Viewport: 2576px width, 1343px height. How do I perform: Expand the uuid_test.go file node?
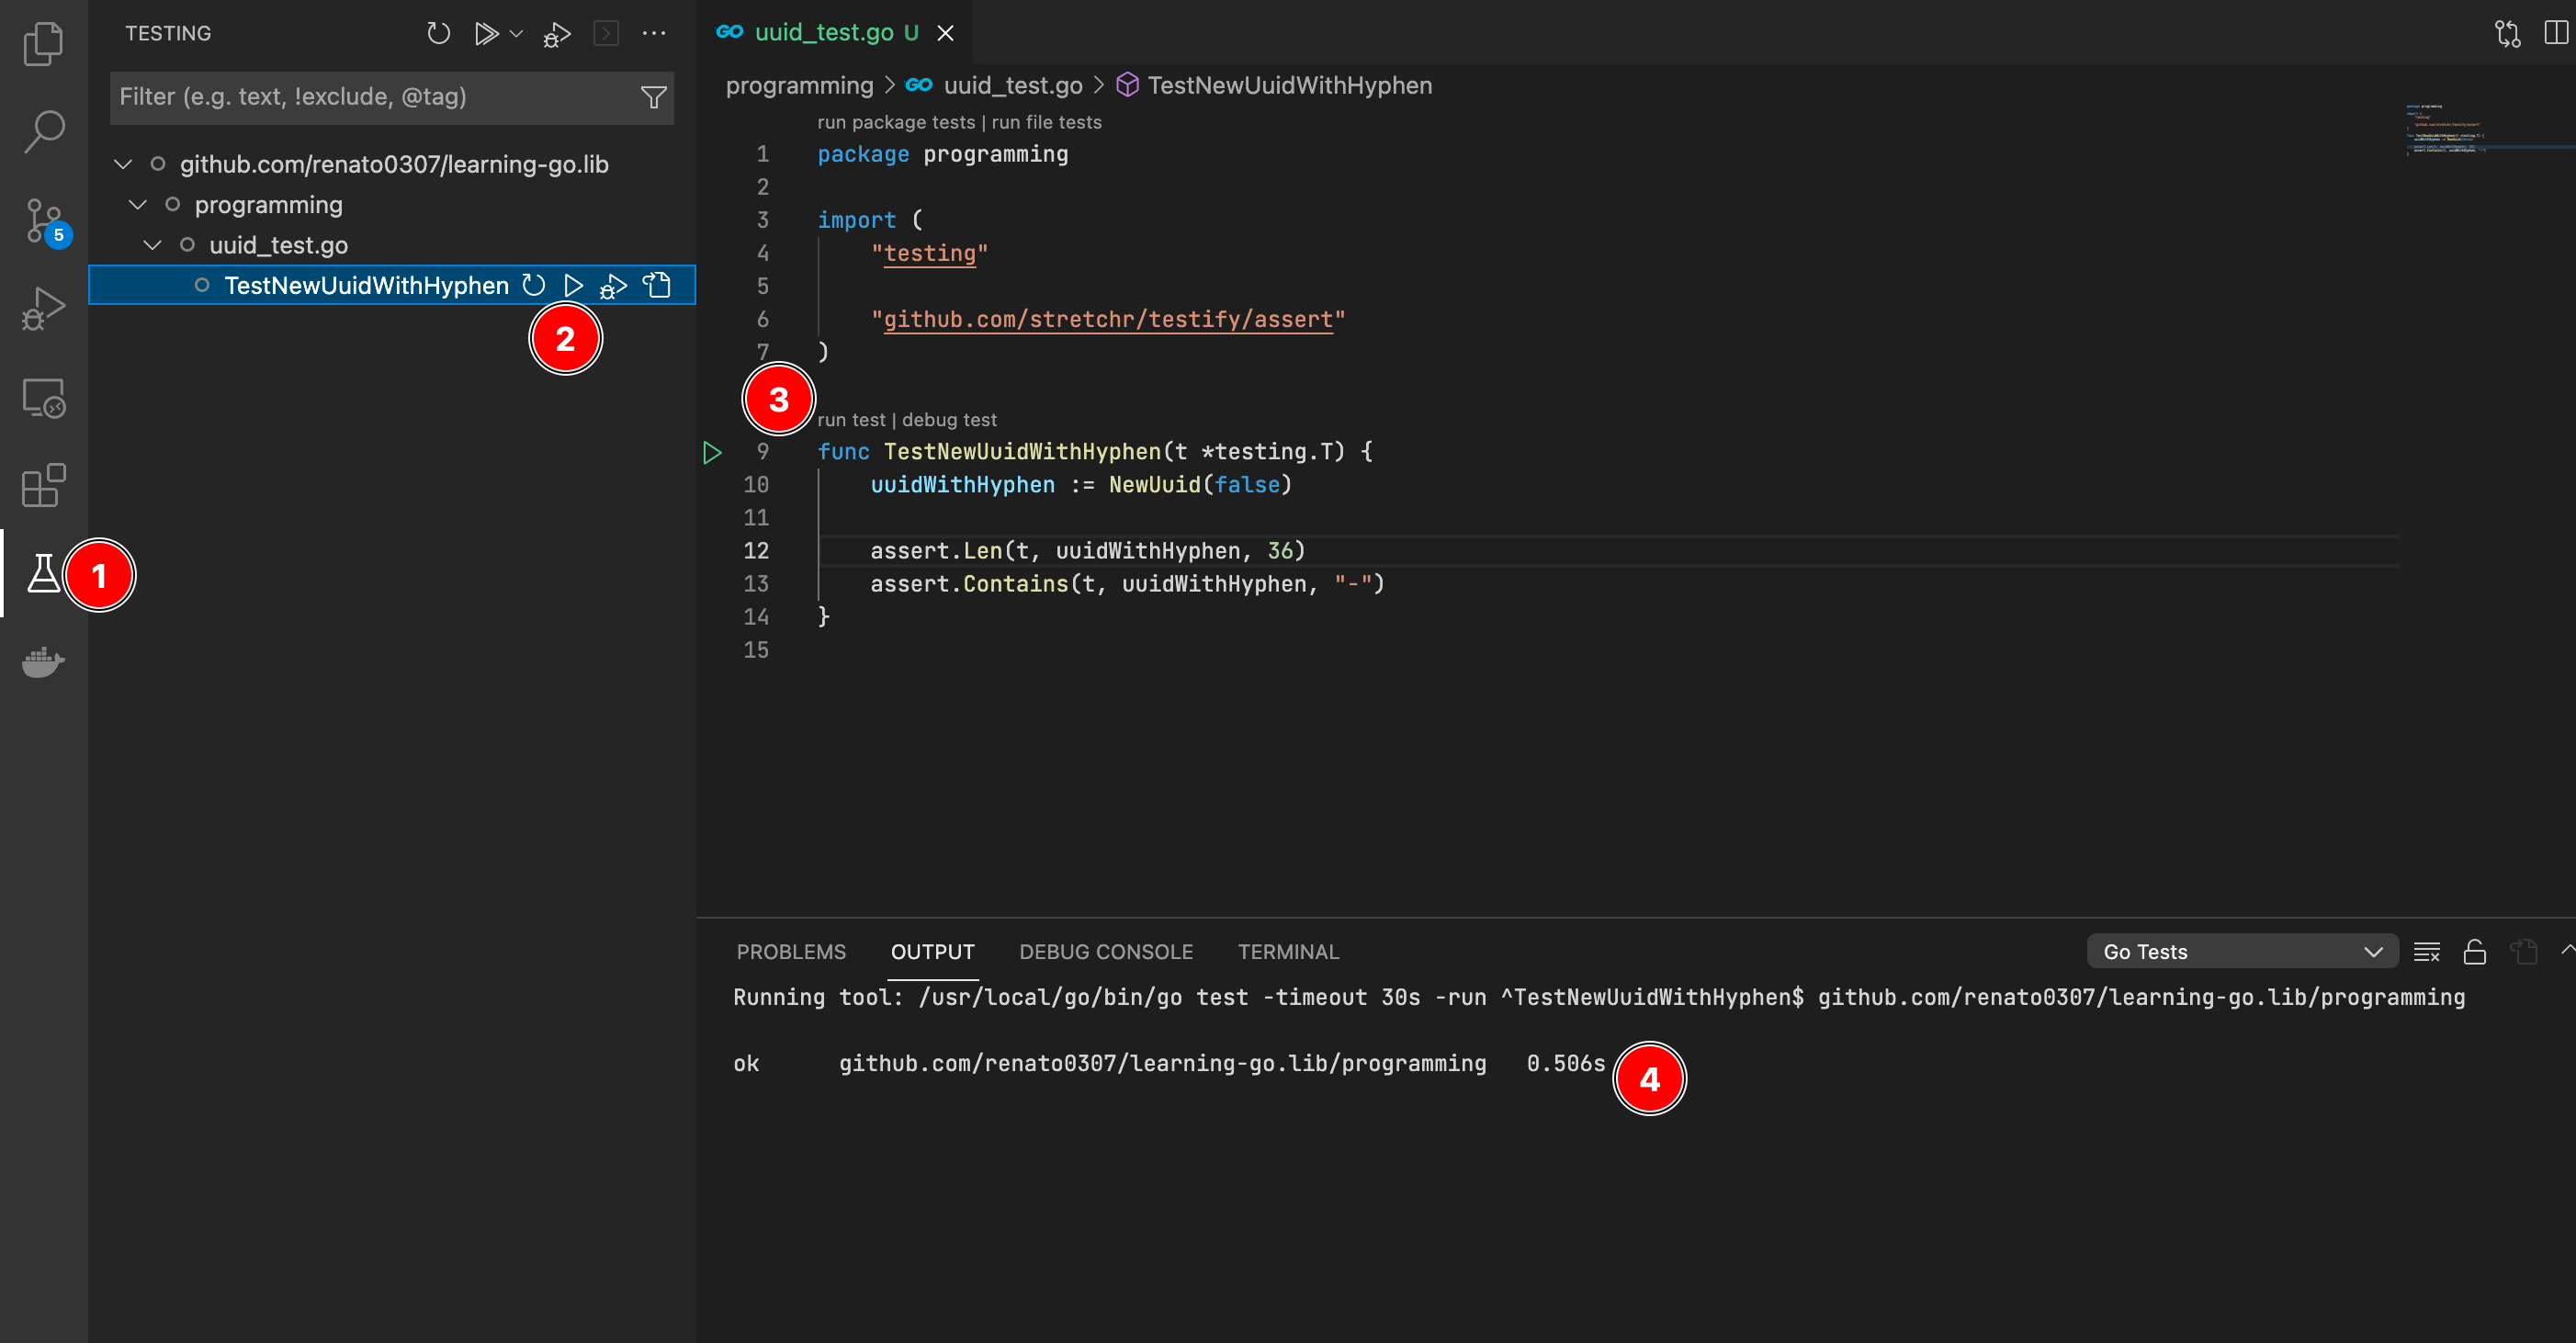[x=155, y=243]
